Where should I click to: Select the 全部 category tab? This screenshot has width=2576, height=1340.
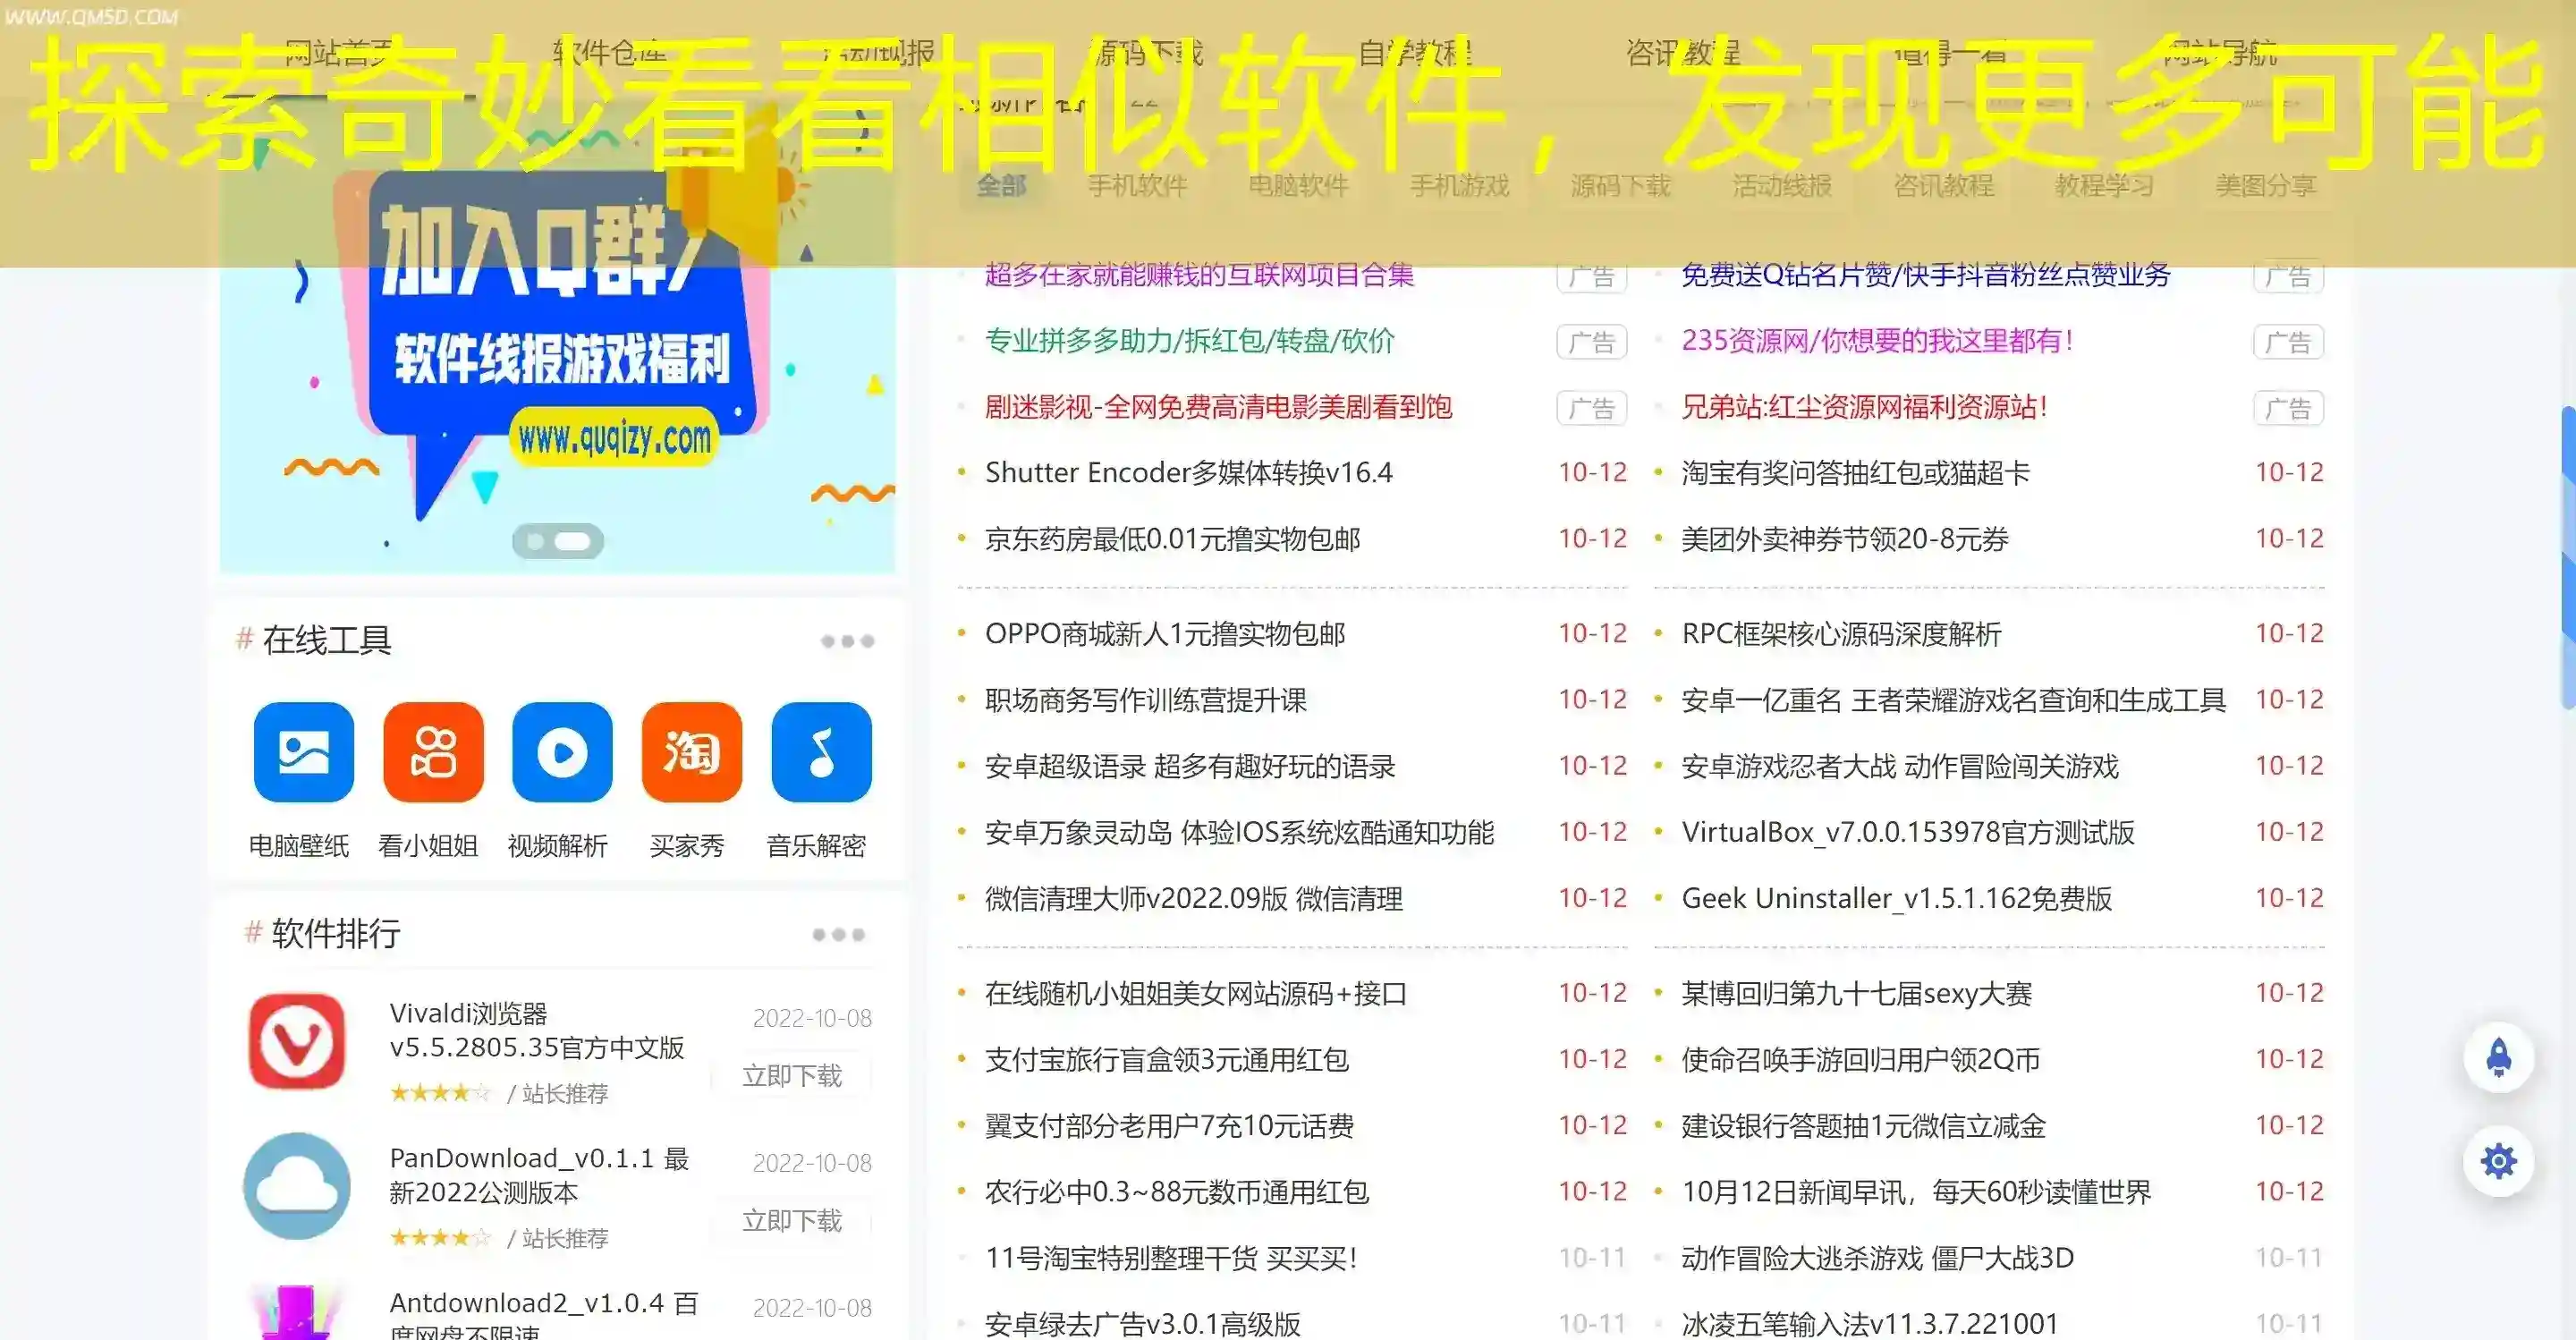[x=1001, y=185]
